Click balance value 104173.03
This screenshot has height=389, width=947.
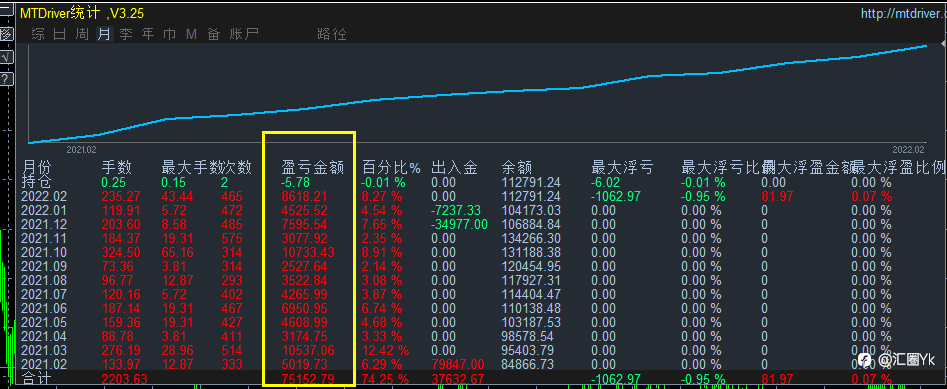(531, 210)
